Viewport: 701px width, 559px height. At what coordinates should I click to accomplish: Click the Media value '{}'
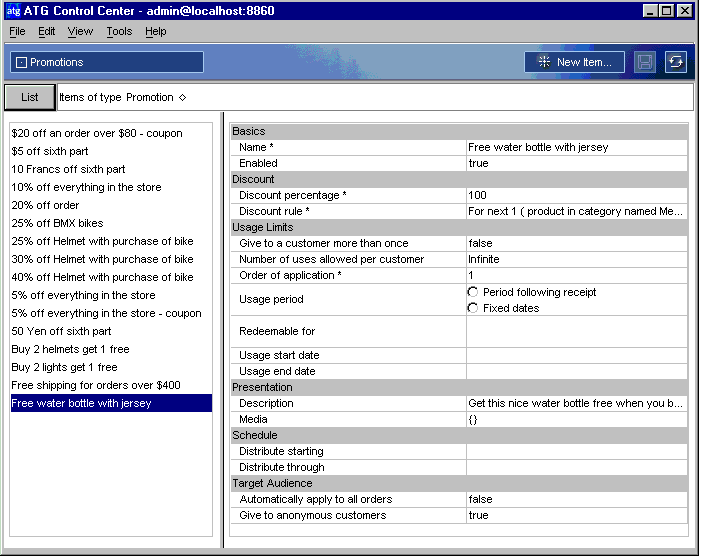tap(577, 419)
